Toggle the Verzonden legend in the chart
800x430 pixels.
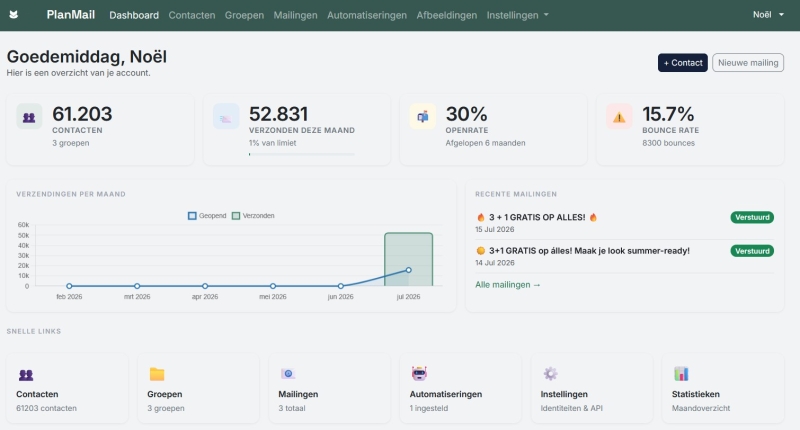coord(253,216)
